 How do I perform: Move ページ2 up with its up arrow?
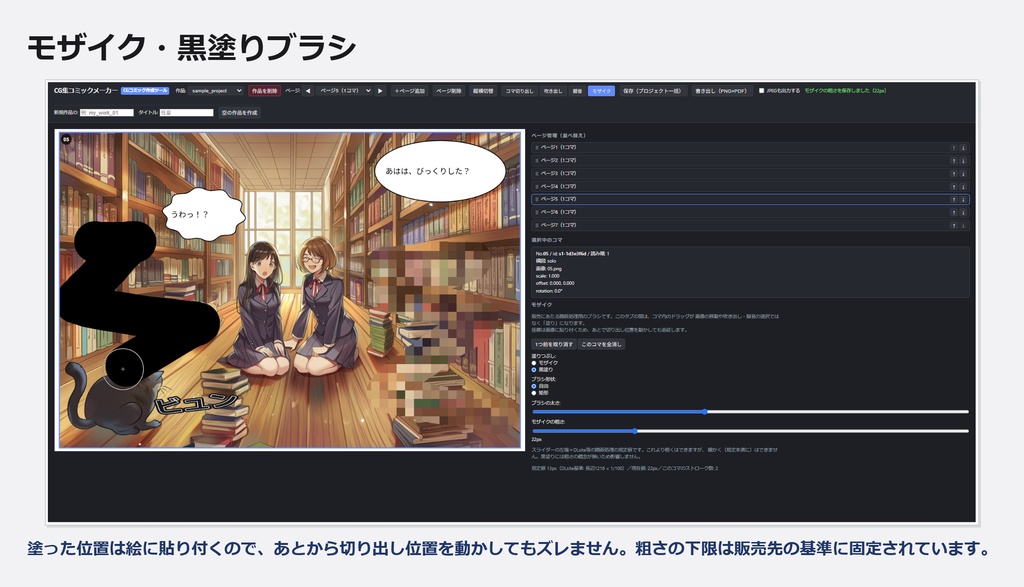pos(953,161)
